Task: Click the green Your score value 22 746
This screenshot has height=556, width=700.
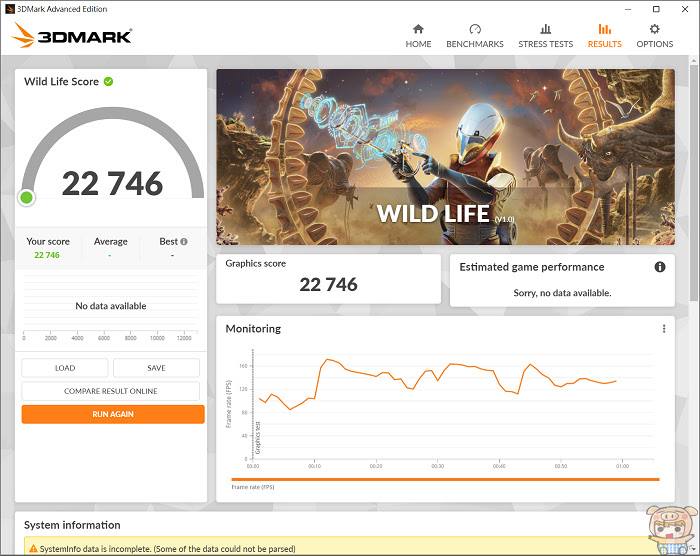Action: click(x=47, y=255)
